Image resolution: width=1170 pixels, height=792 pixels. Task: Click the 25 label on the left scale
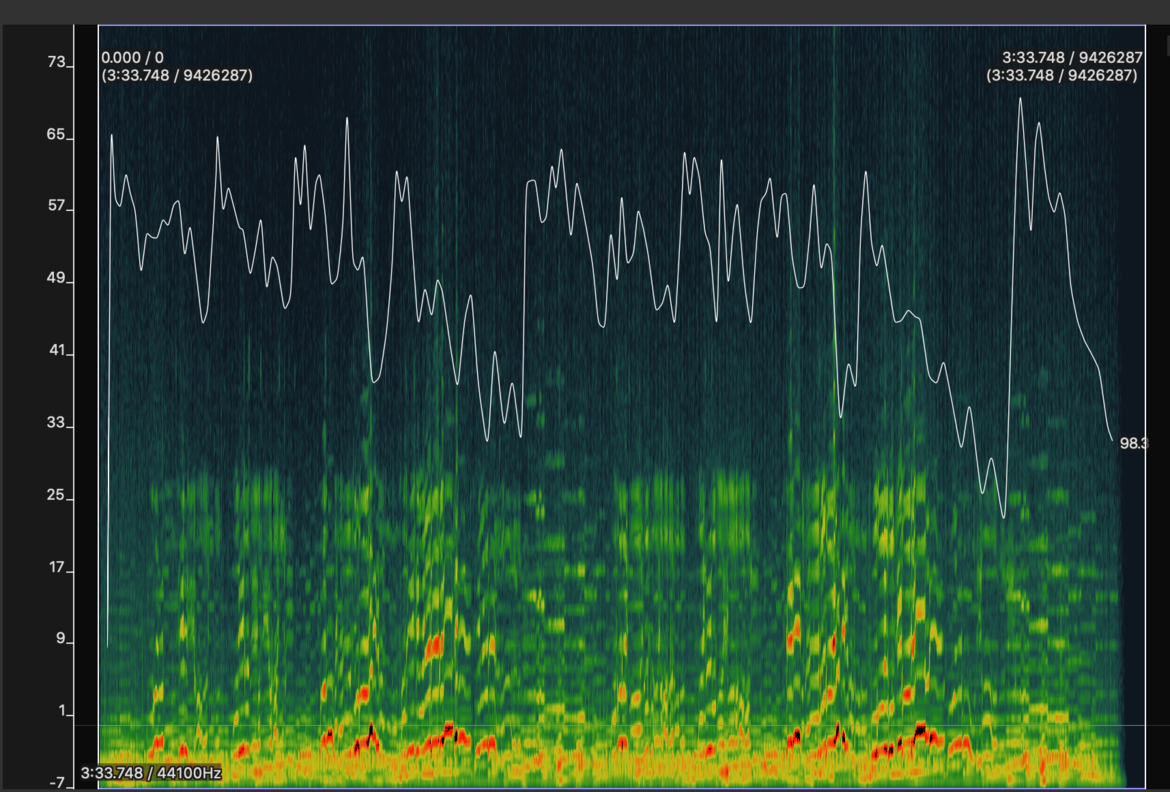tap(55, 495)
